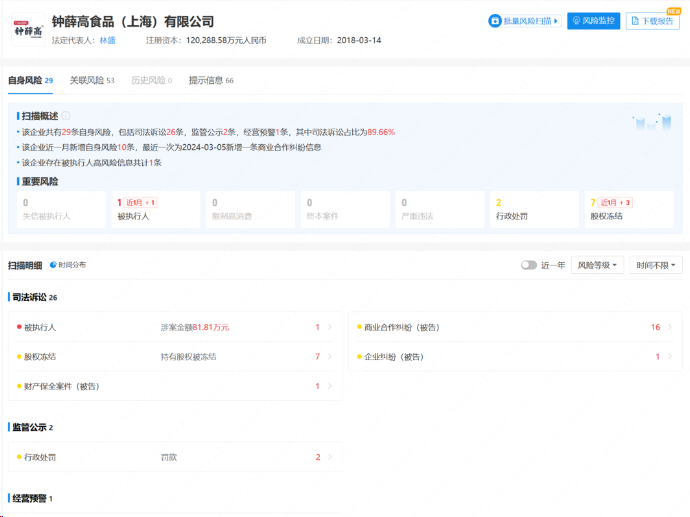
Task: Open the 限制高消费 risk card
Action: 250,209
